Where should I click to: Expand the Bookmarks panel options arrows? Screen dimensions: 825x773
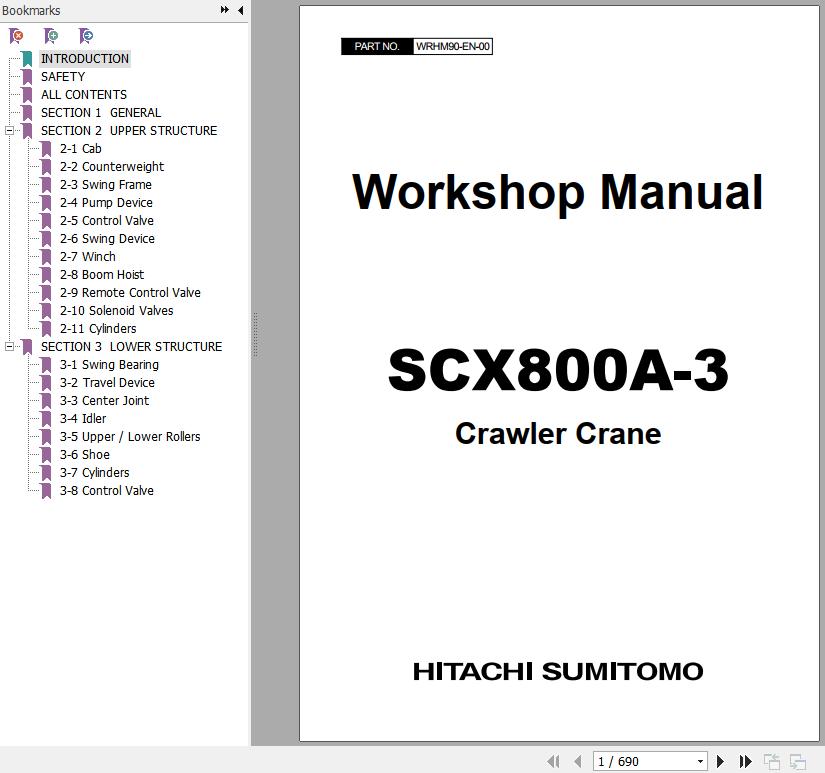coord(225,9)
